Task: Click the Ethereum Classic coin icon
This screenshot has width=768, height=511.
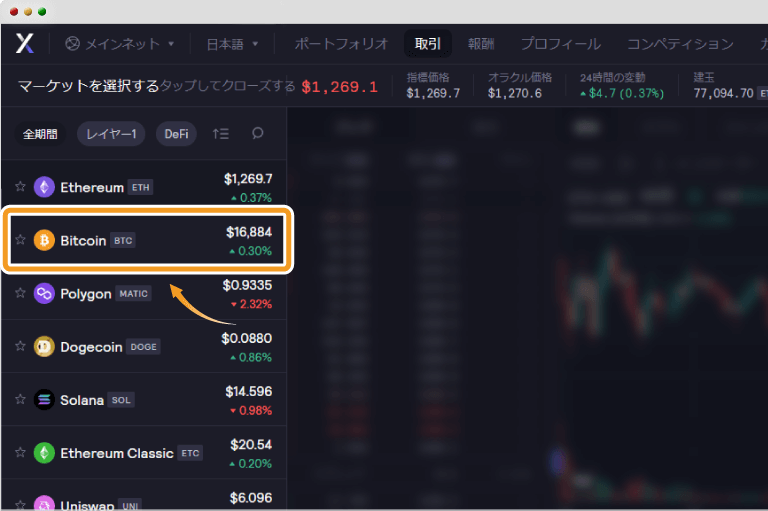Action: point(44,453)
